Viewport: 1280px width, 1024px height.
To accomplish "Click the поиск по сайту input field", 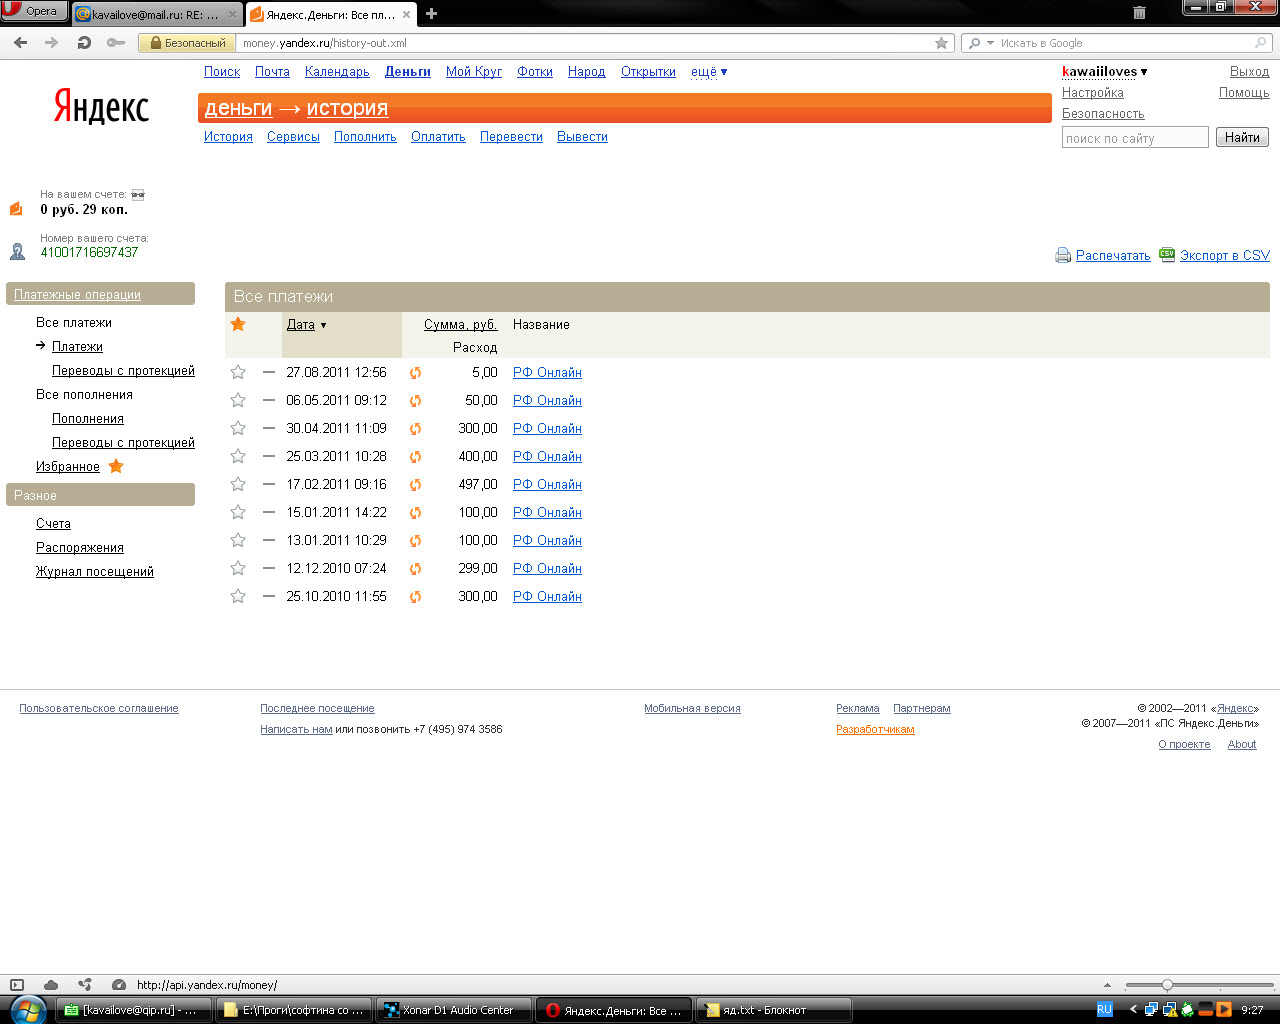I will pyautogui.click(x=1135, y=138).
